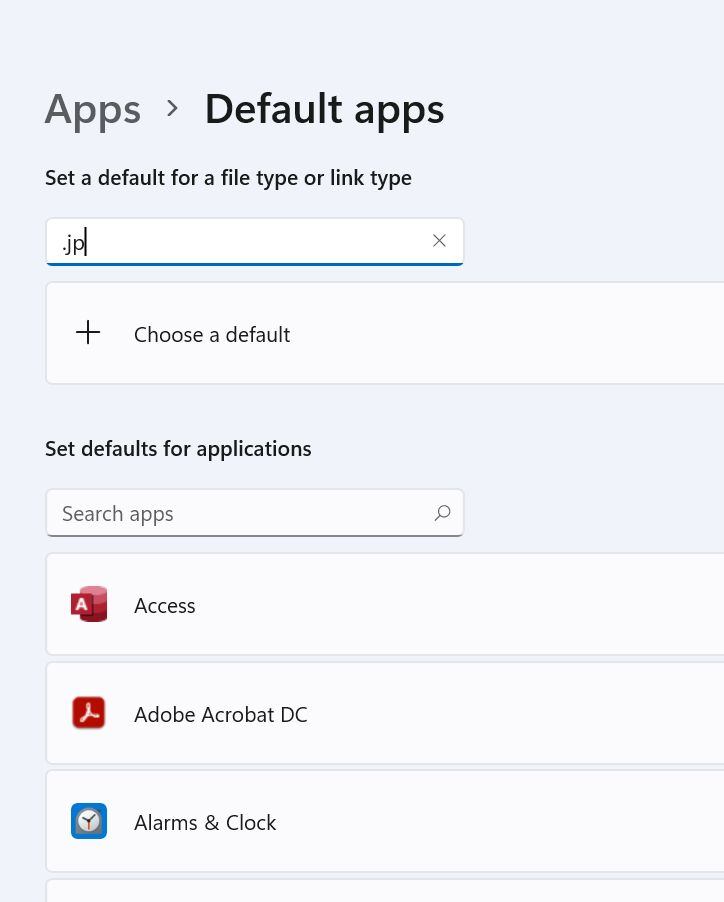Go back to the Apps breadcrumb
Screen dimensions: 724x902
93,109
